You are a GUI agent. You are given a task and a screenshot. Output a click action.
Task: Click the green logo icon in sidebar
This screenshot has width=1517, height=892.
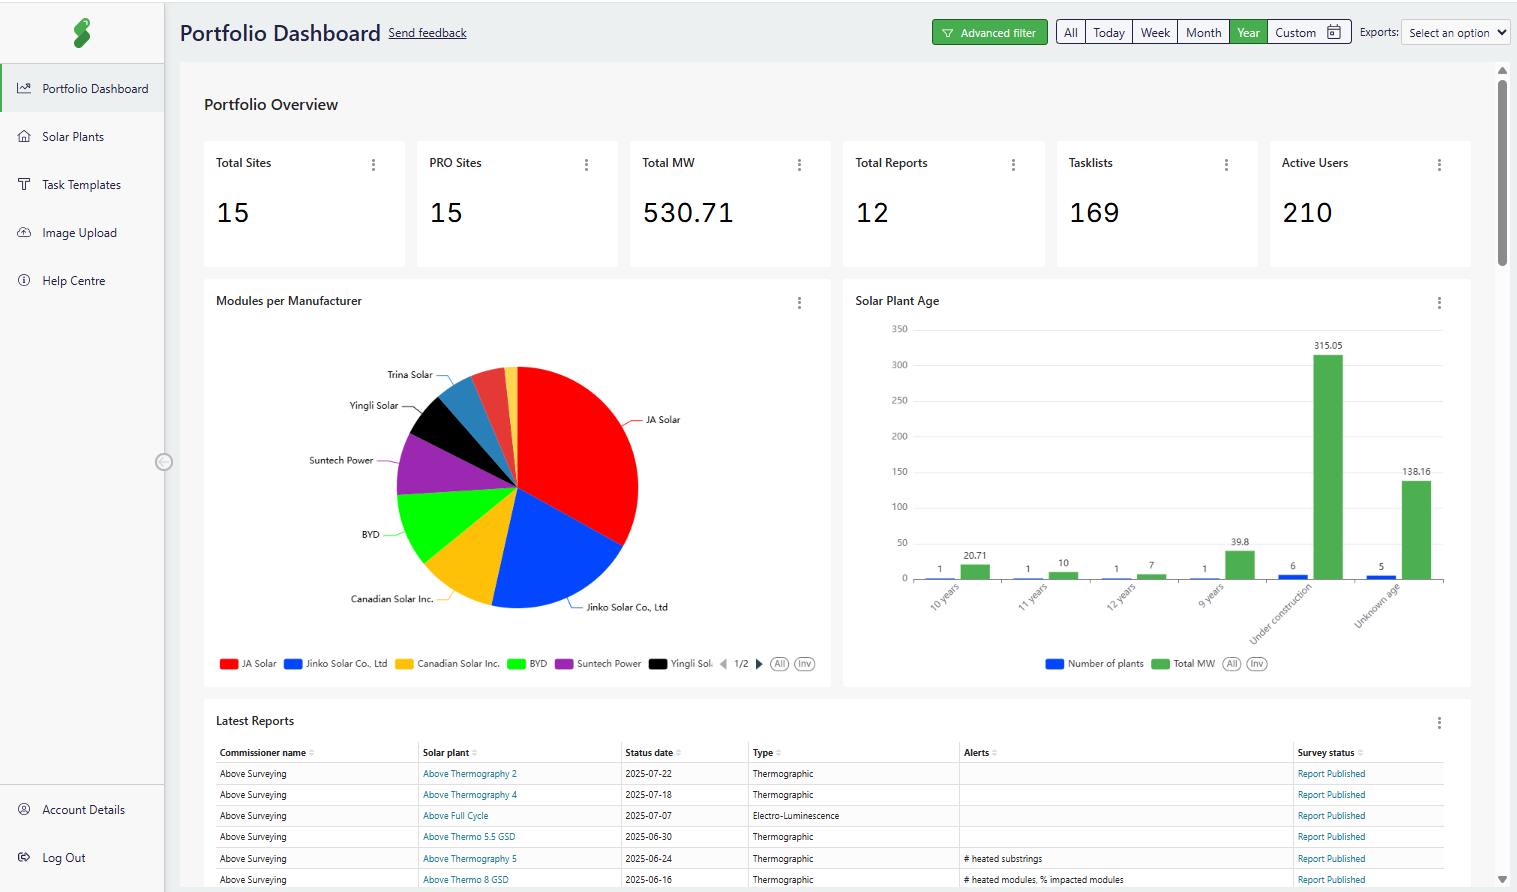(82, 33)
